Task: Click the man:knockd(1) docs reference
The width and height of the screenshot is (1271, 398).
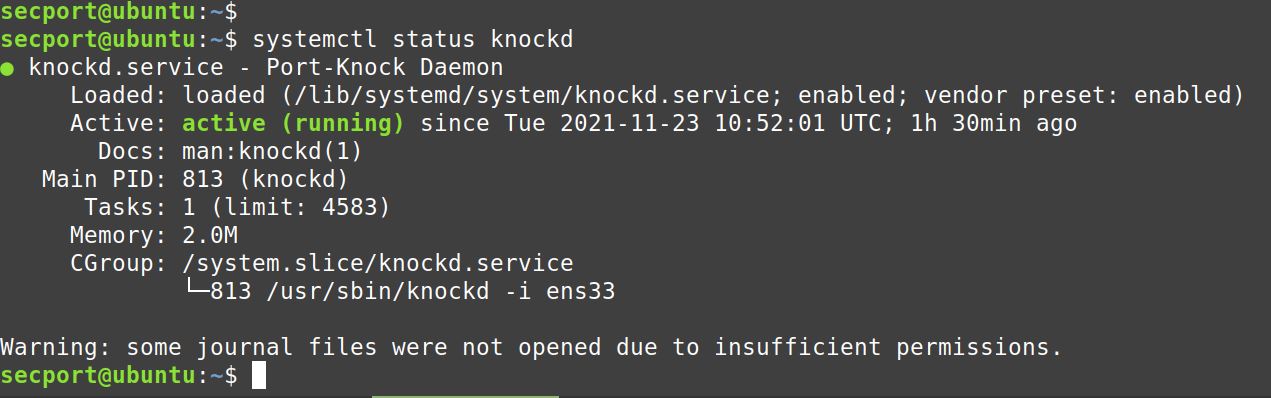Action: 273,152
